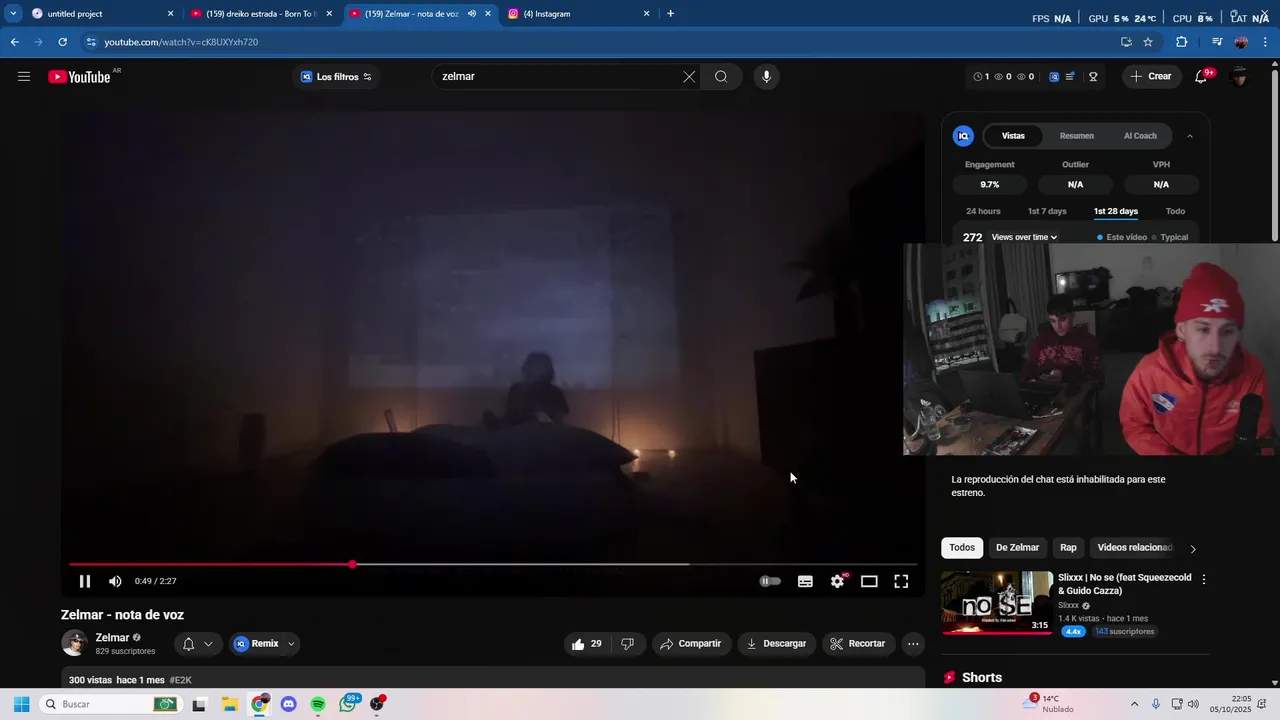The width and height of the screenshot is (1280, 720).
Task: Click the vidIQ clock counter
Action: (981, 77)
